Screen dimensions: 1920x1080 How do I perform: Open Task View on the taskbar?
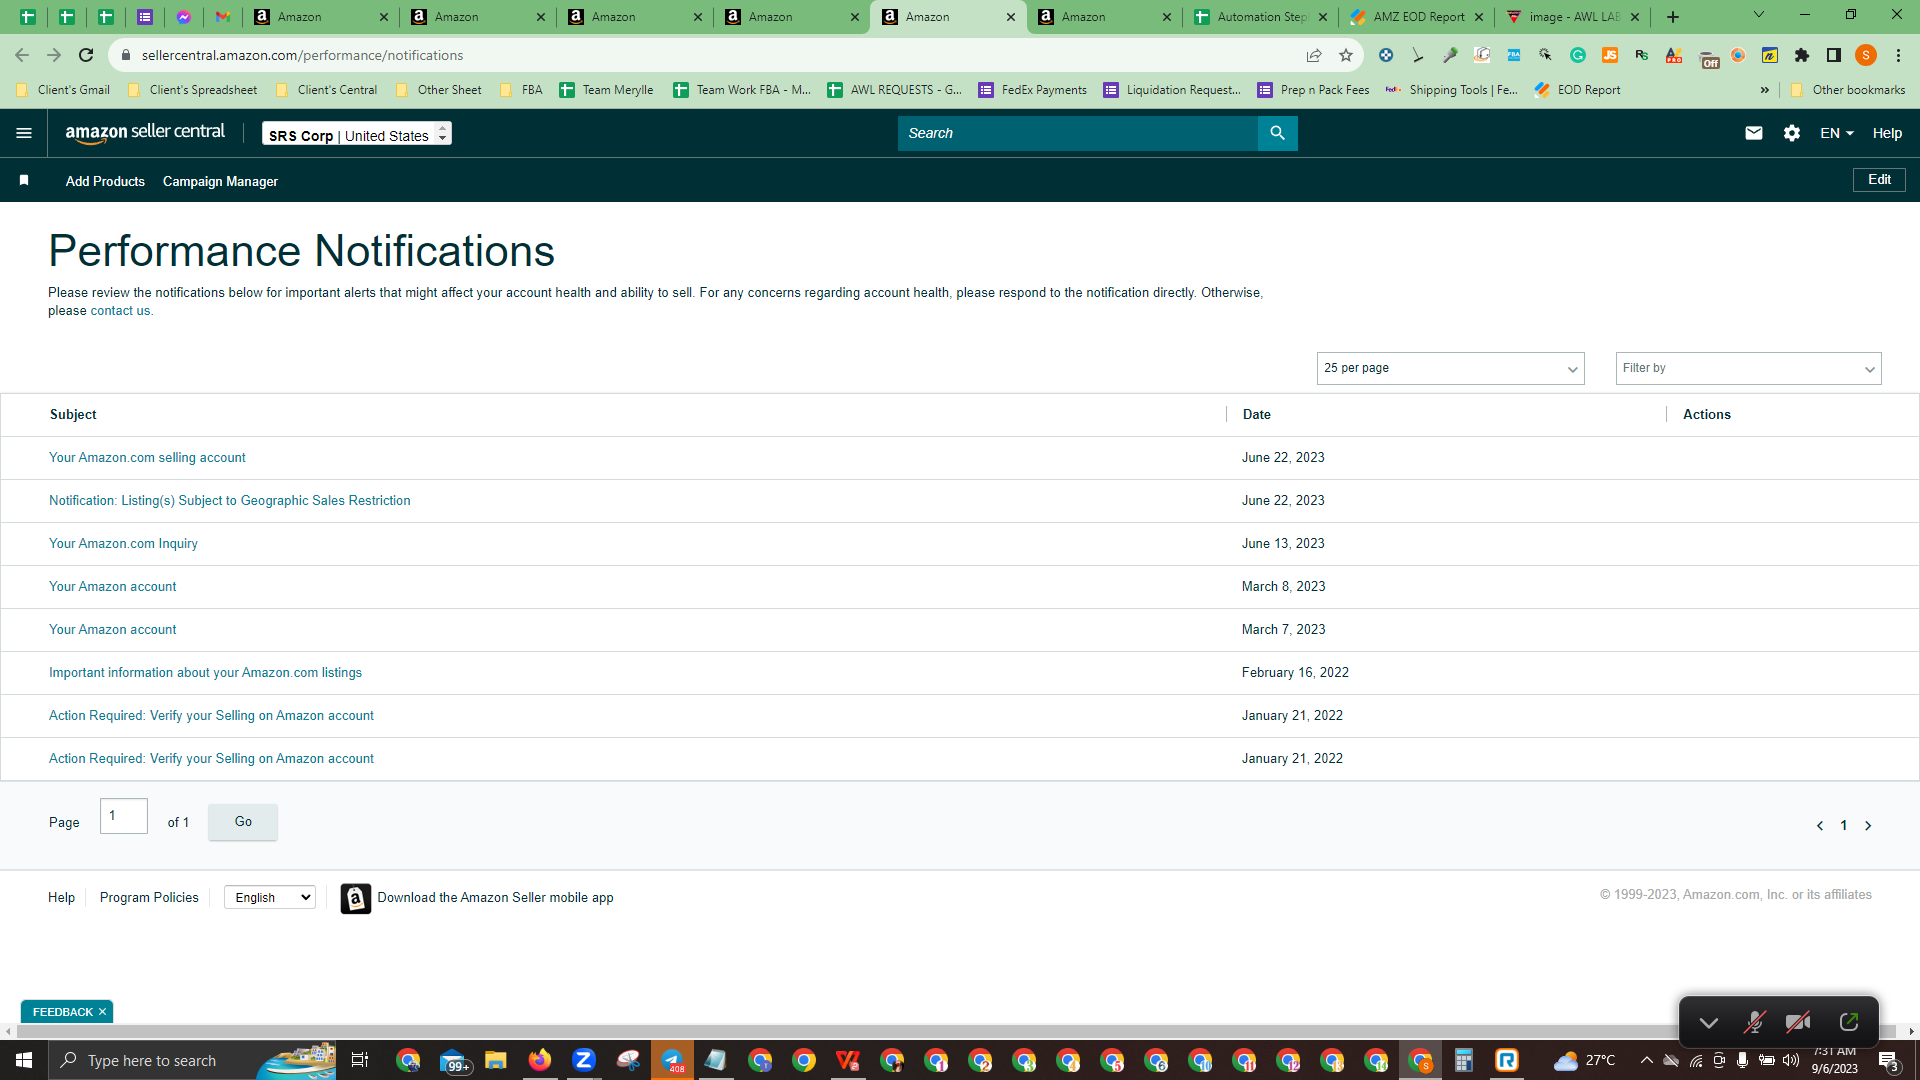pyautogui.click(x=360, y=1060)
